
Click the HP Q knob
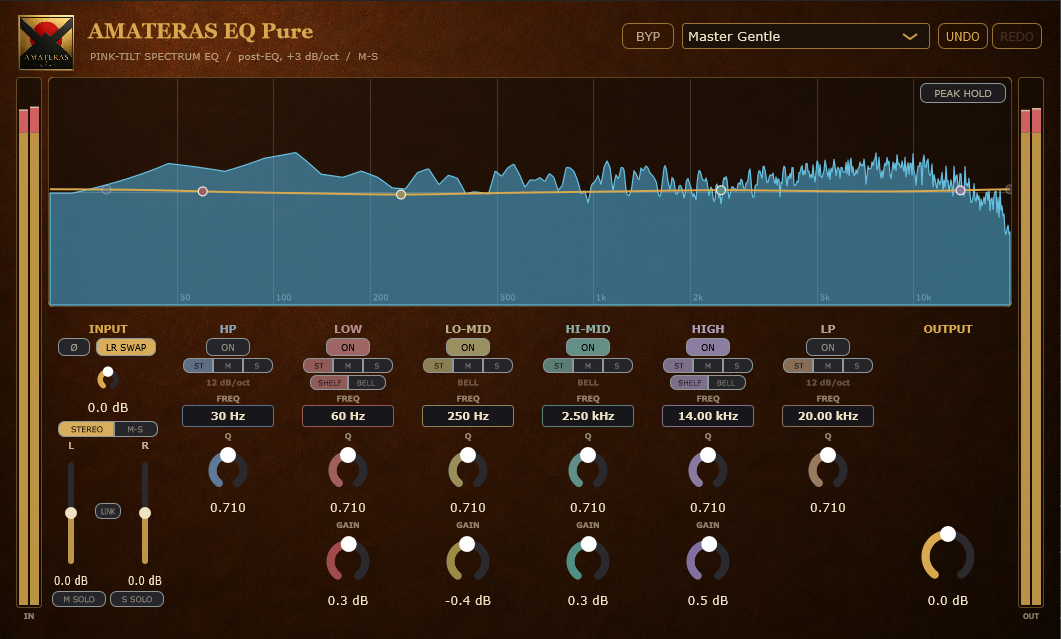227,468
